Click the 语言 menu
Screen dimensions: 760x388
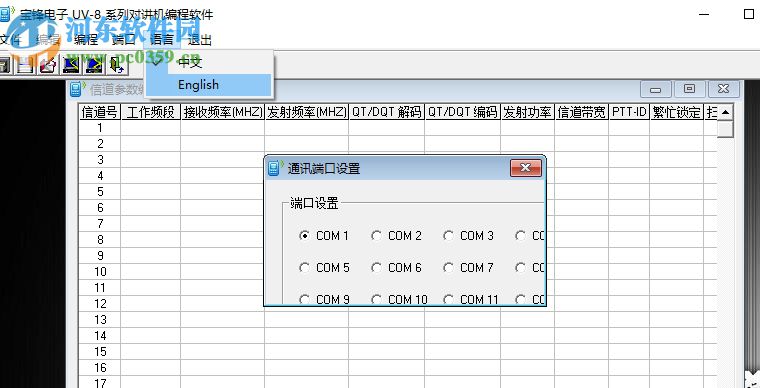coord(162,40)
